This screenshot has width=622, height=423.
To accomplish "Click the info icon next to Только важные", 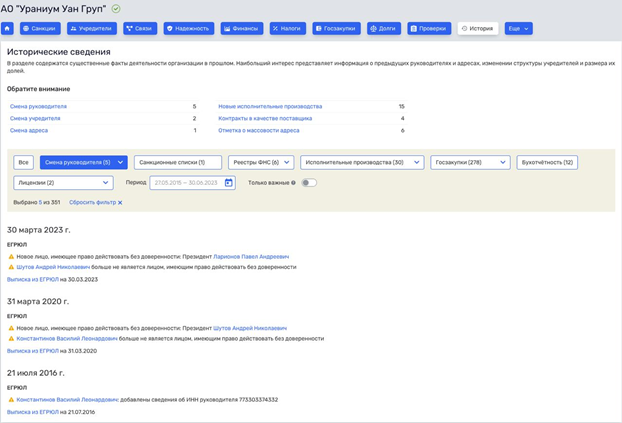I will pyautogui.click(x=293, y=183).
